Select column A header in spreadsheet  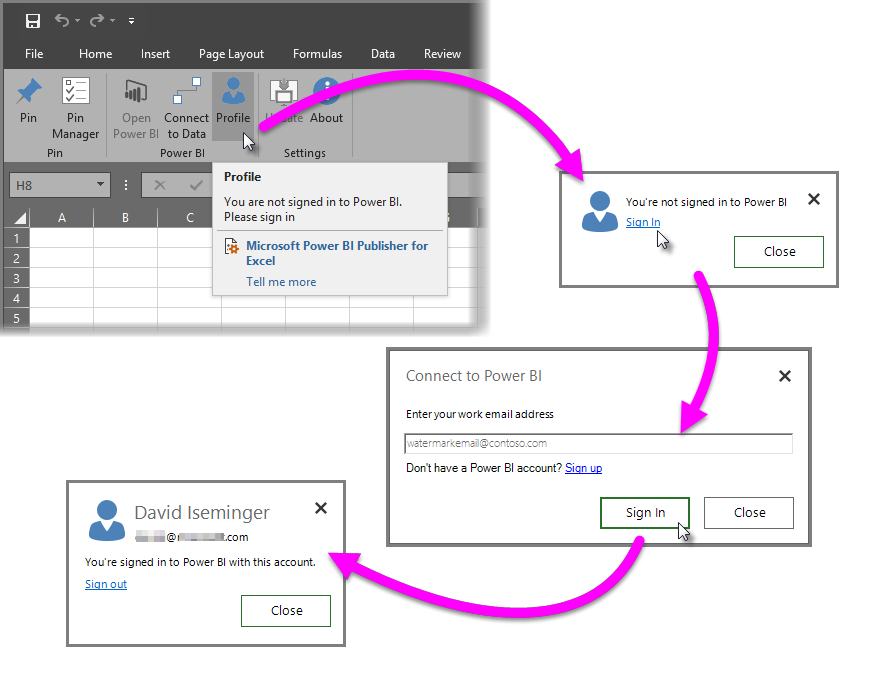[x=62, y=218]
